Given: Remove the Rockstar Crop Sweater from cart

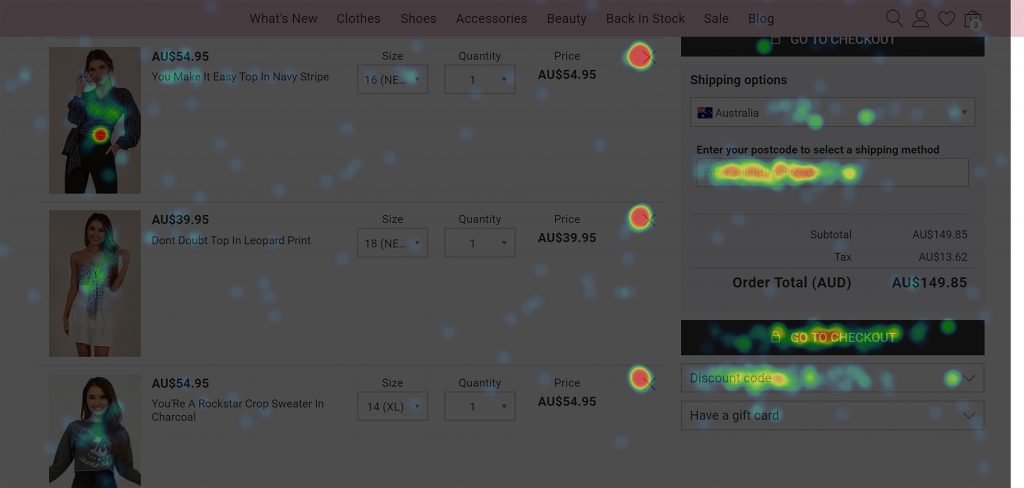Looking at the screenshot, I should click(647, 383).
